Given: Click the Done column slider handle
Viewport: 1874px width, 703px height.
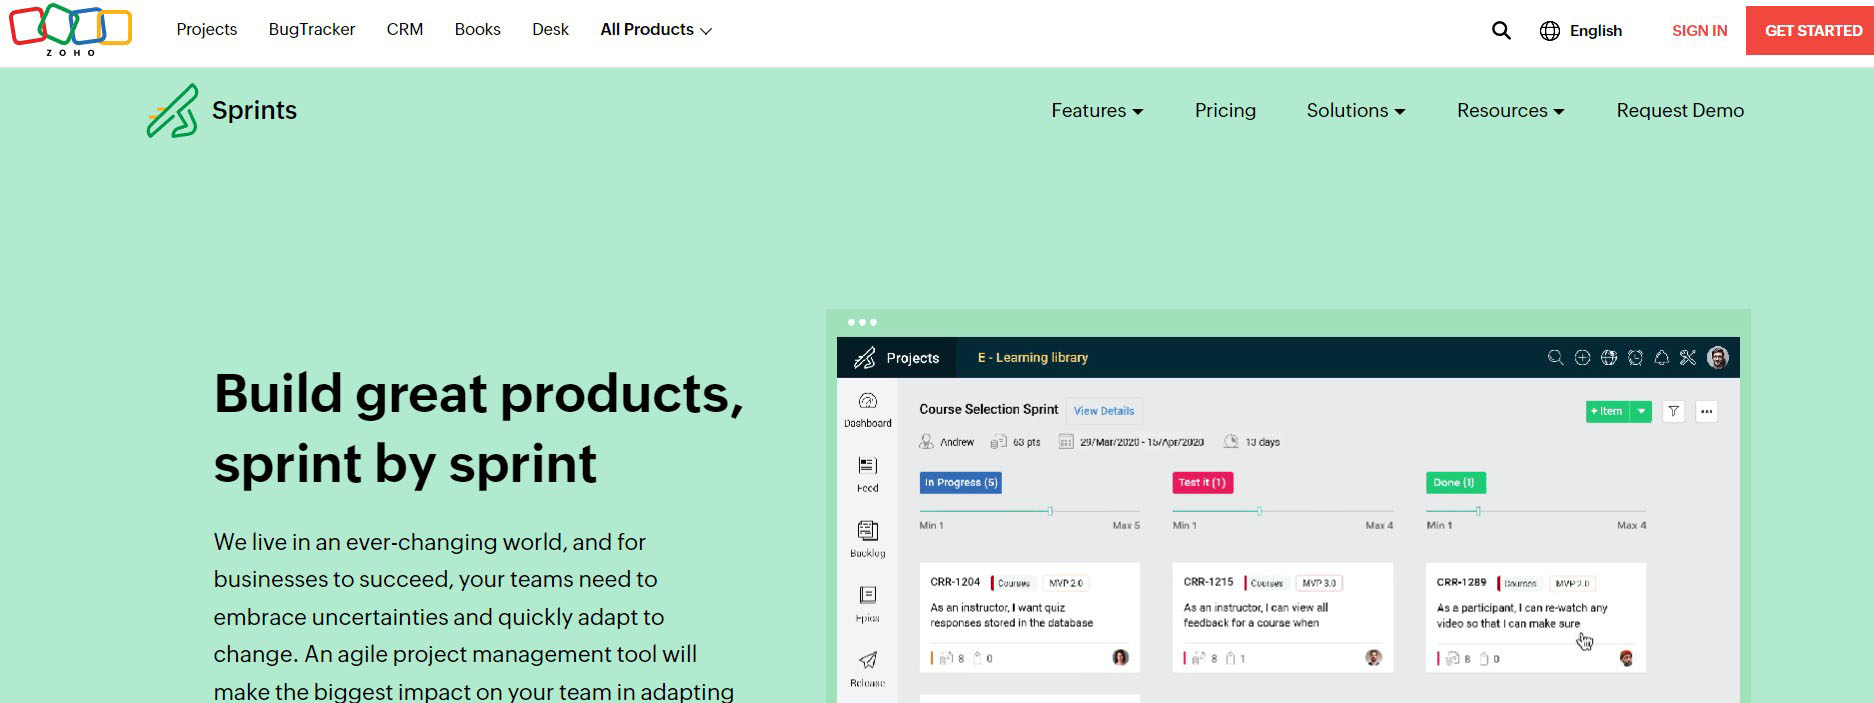Looking at the screenshot, I should pyautogui.click(x=1478, y=511).
